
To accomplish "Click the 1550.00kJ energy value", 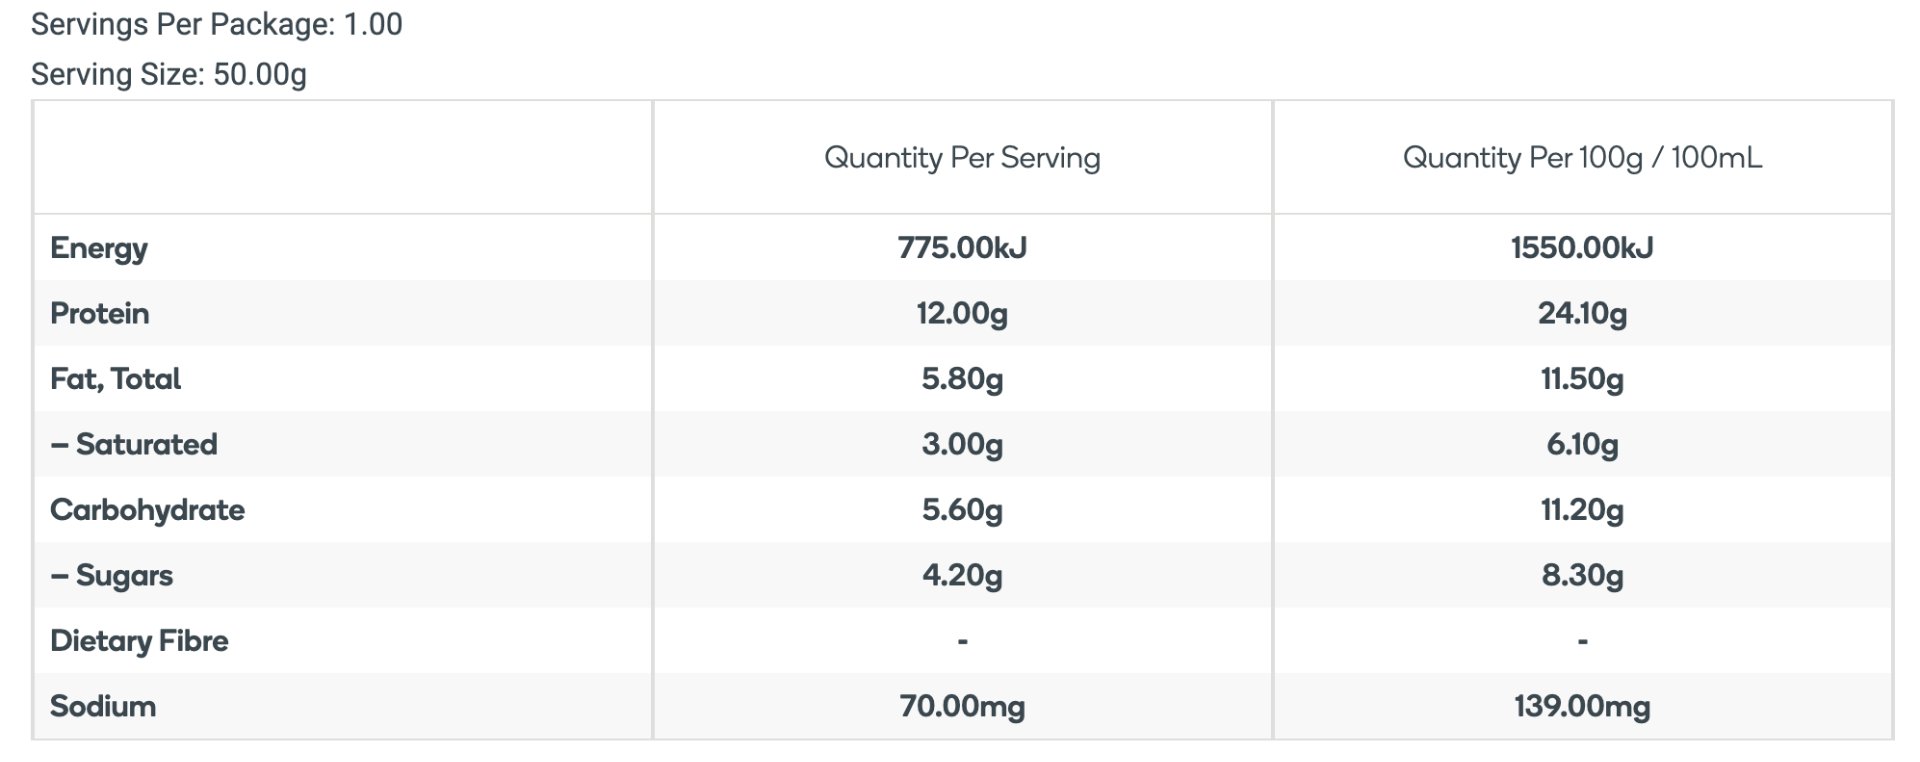I will (x=1582, y=248).
